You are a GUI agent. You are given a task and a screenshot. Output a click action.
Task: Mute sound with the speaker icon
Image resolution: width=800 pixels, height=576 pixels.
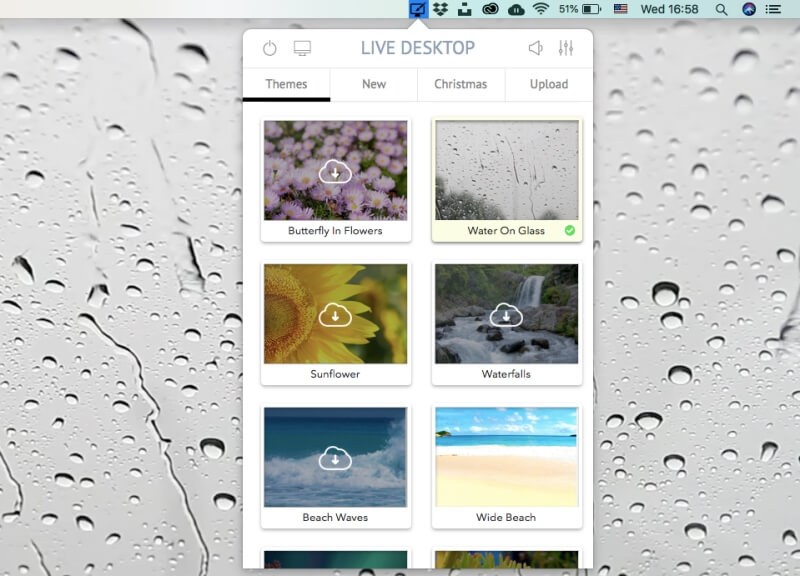535,48
